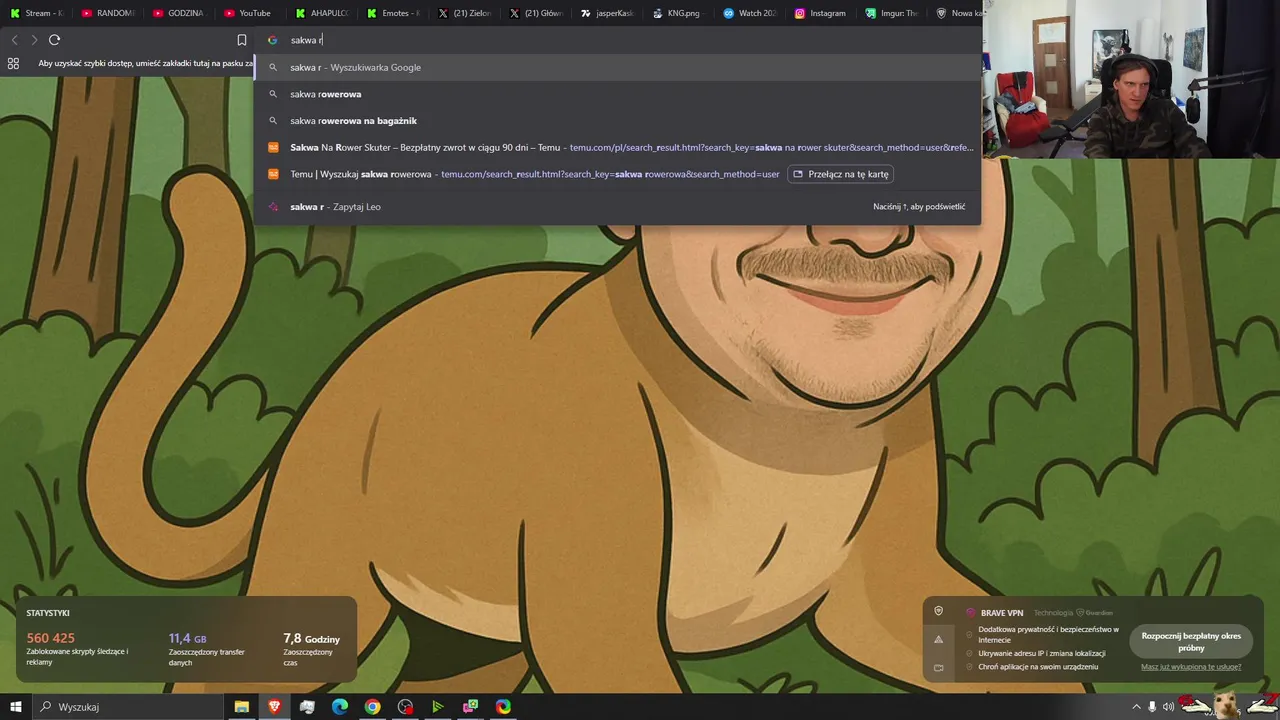Open Microsoft Edge from the taskbar
The height and width of the screenshot is (720, 1280).
(340, 707)
